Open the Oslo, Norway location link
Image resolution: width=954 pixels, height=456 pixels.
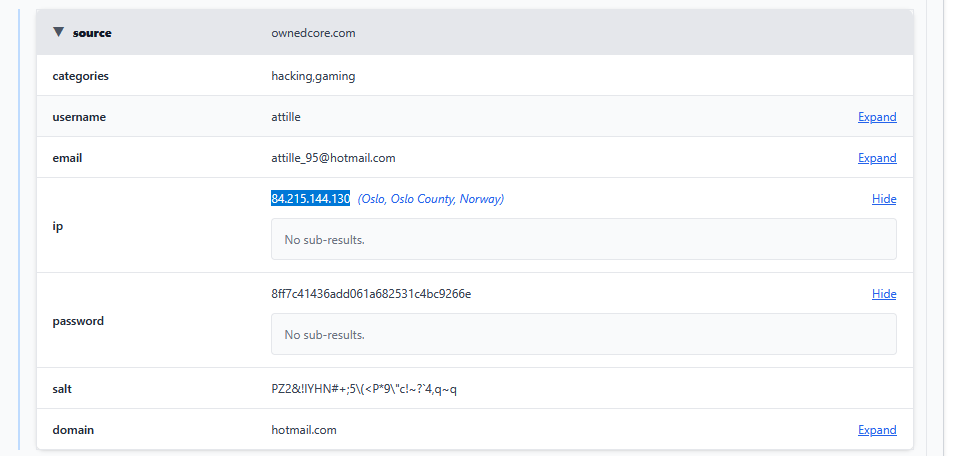[430, 199]
